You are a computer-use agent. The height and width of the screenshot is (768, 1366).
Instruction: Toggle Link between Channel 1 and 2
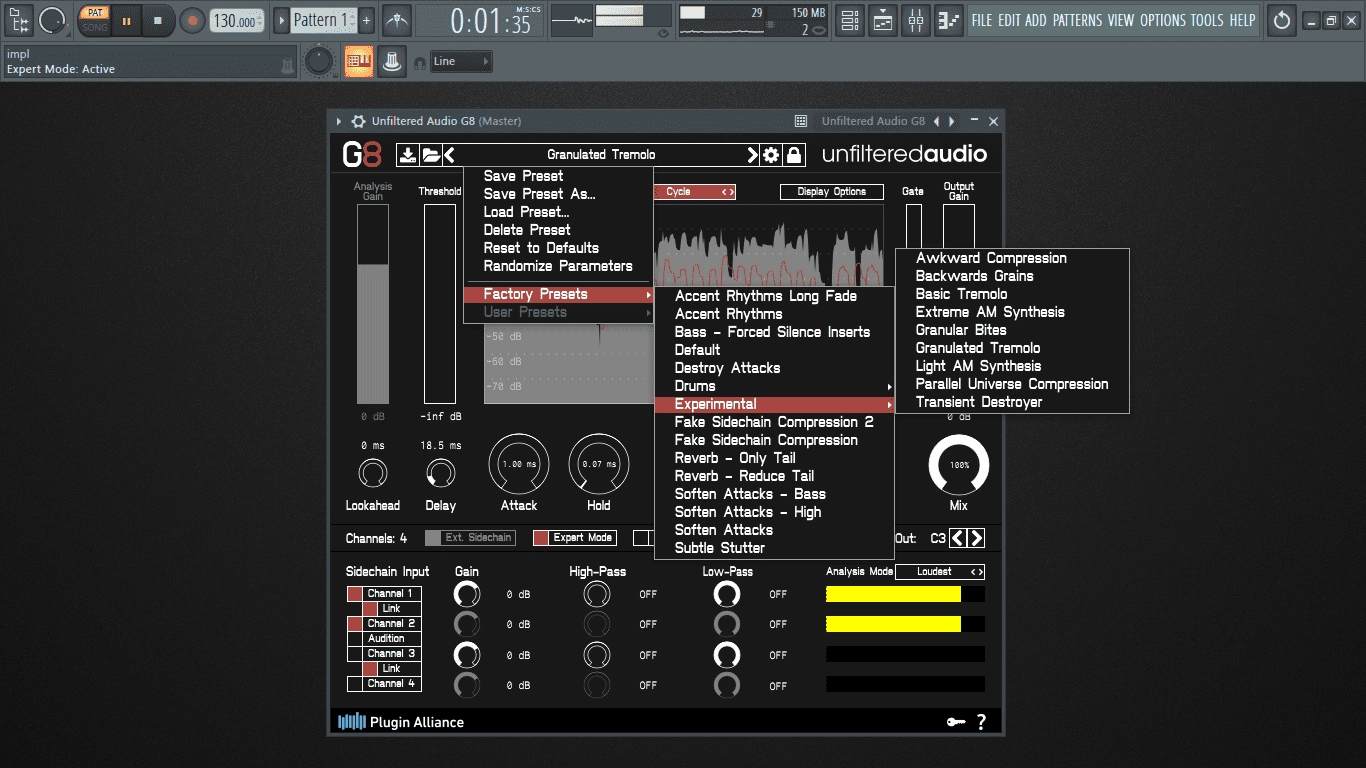point(370,608)
